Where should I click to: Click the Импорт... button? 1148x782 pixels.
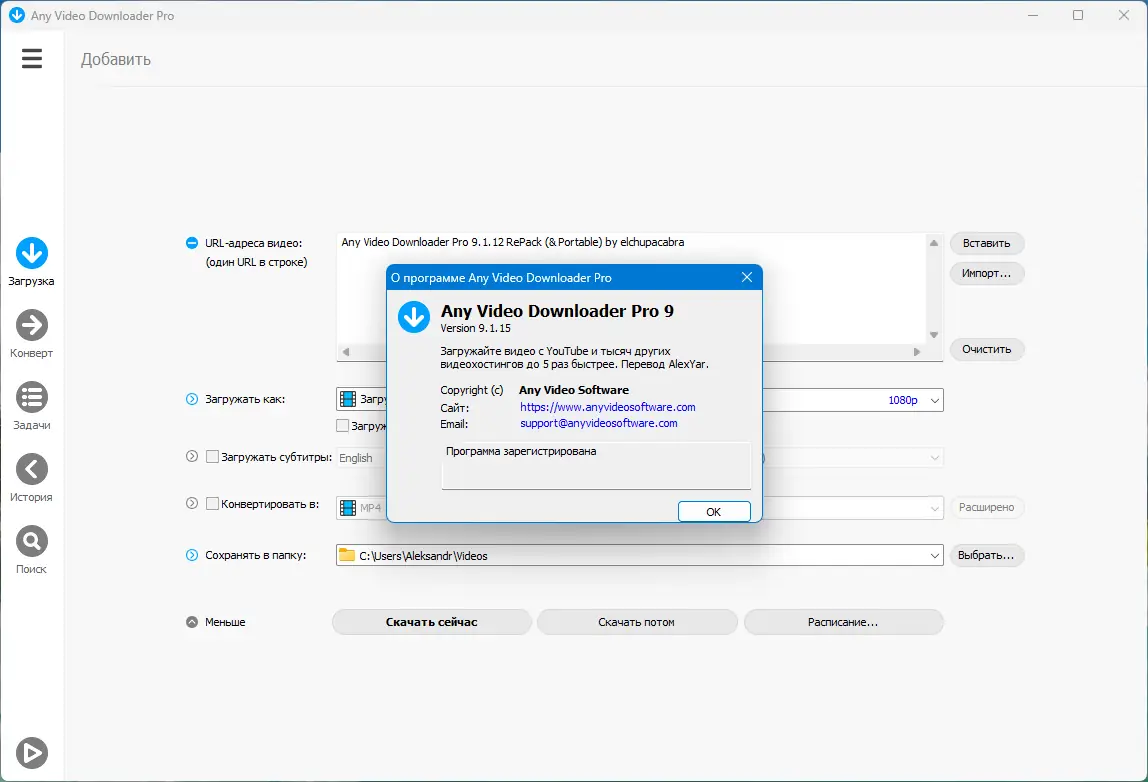986,273
